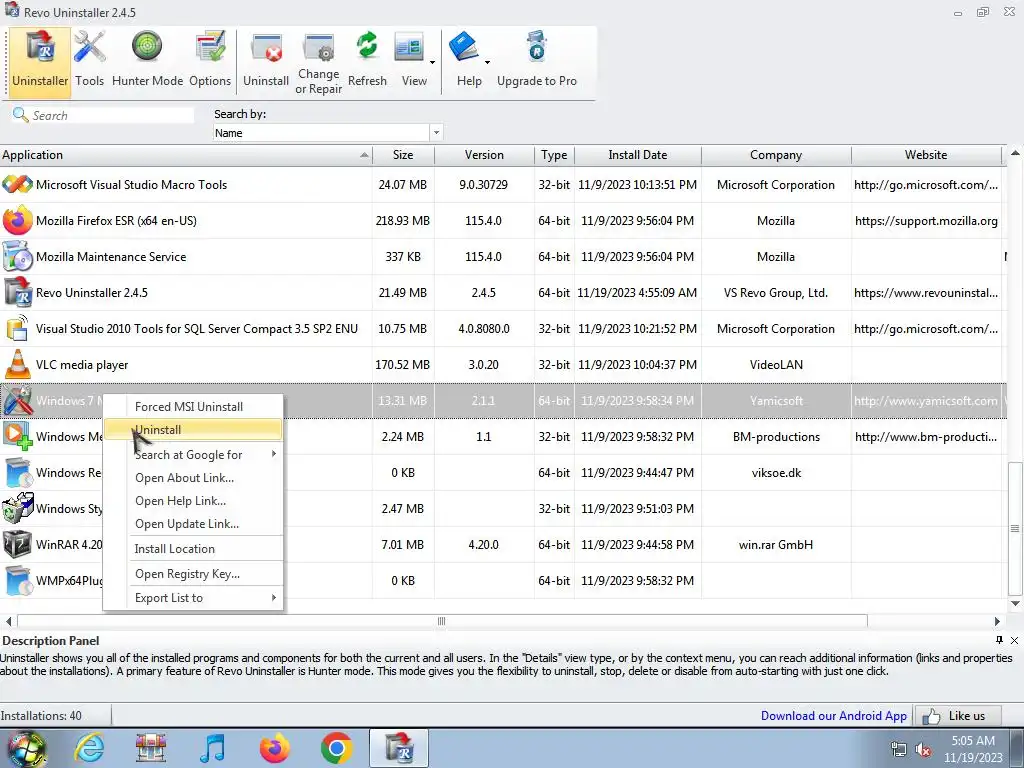Select the Revo Uninstaller 2.4.5 list icon
Viewport: 1024px width, 768px height.
point(17,292)
